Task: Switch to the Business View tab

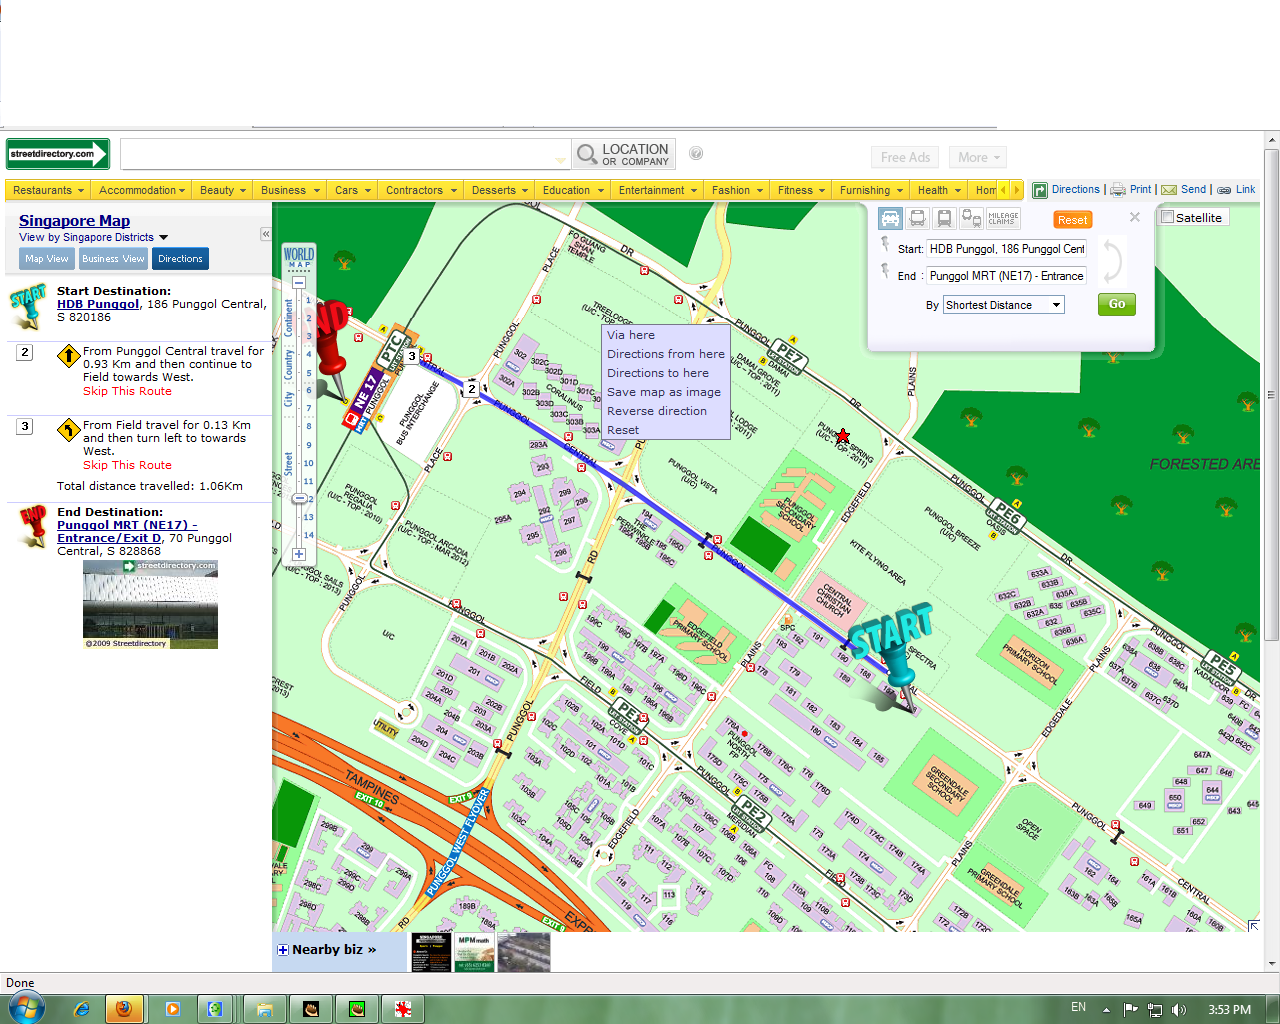Action: pos(113,259)
